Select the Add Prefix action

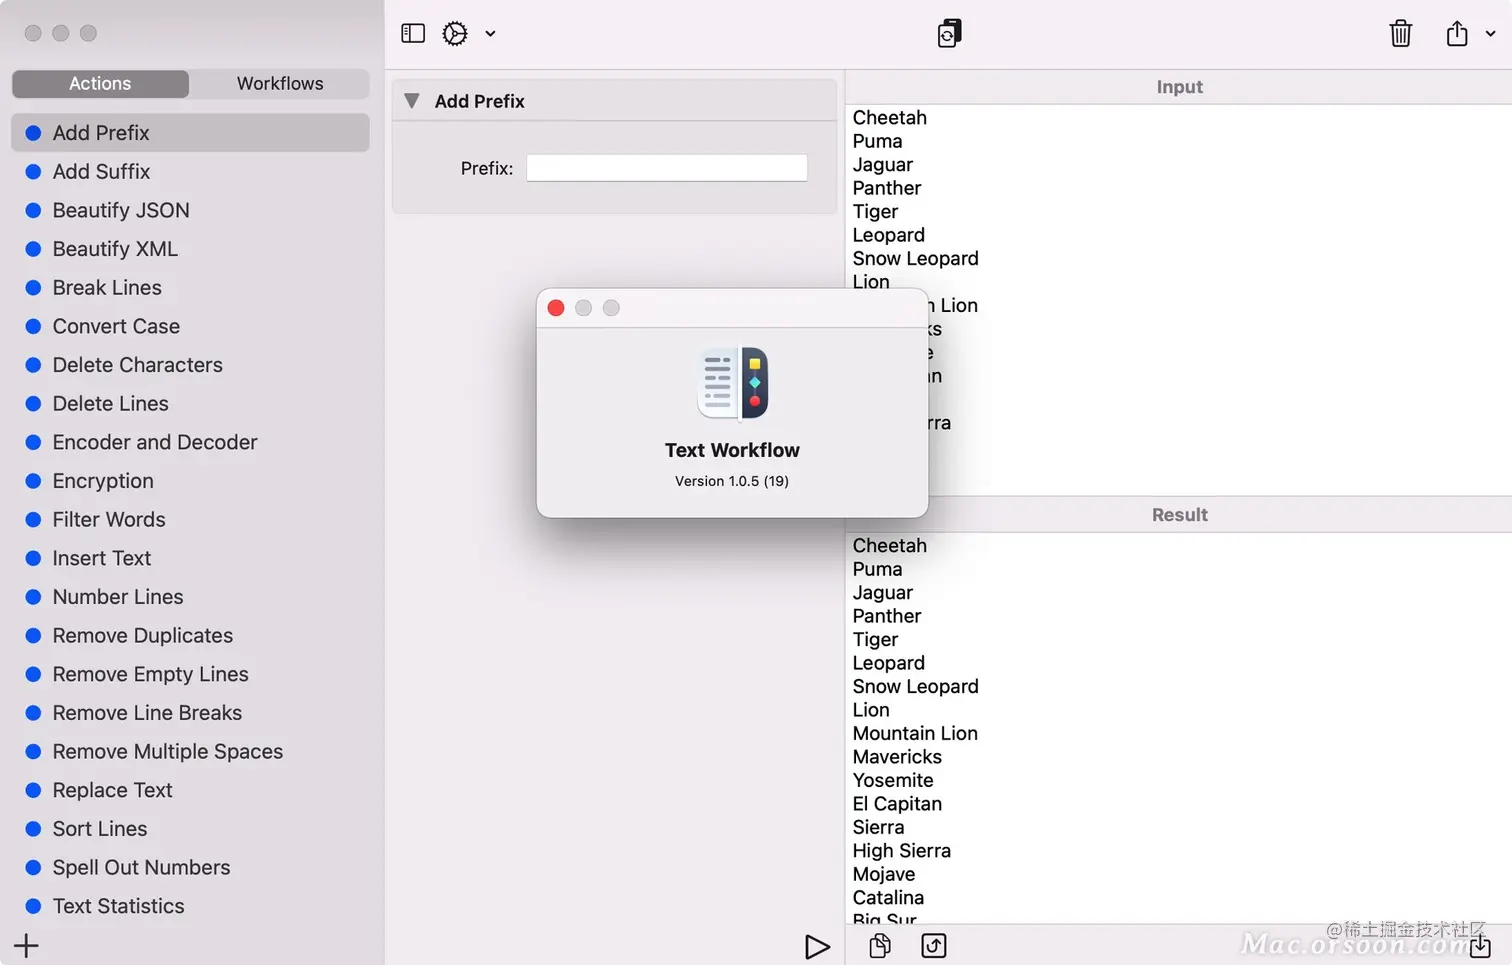[x=190, y=133]
